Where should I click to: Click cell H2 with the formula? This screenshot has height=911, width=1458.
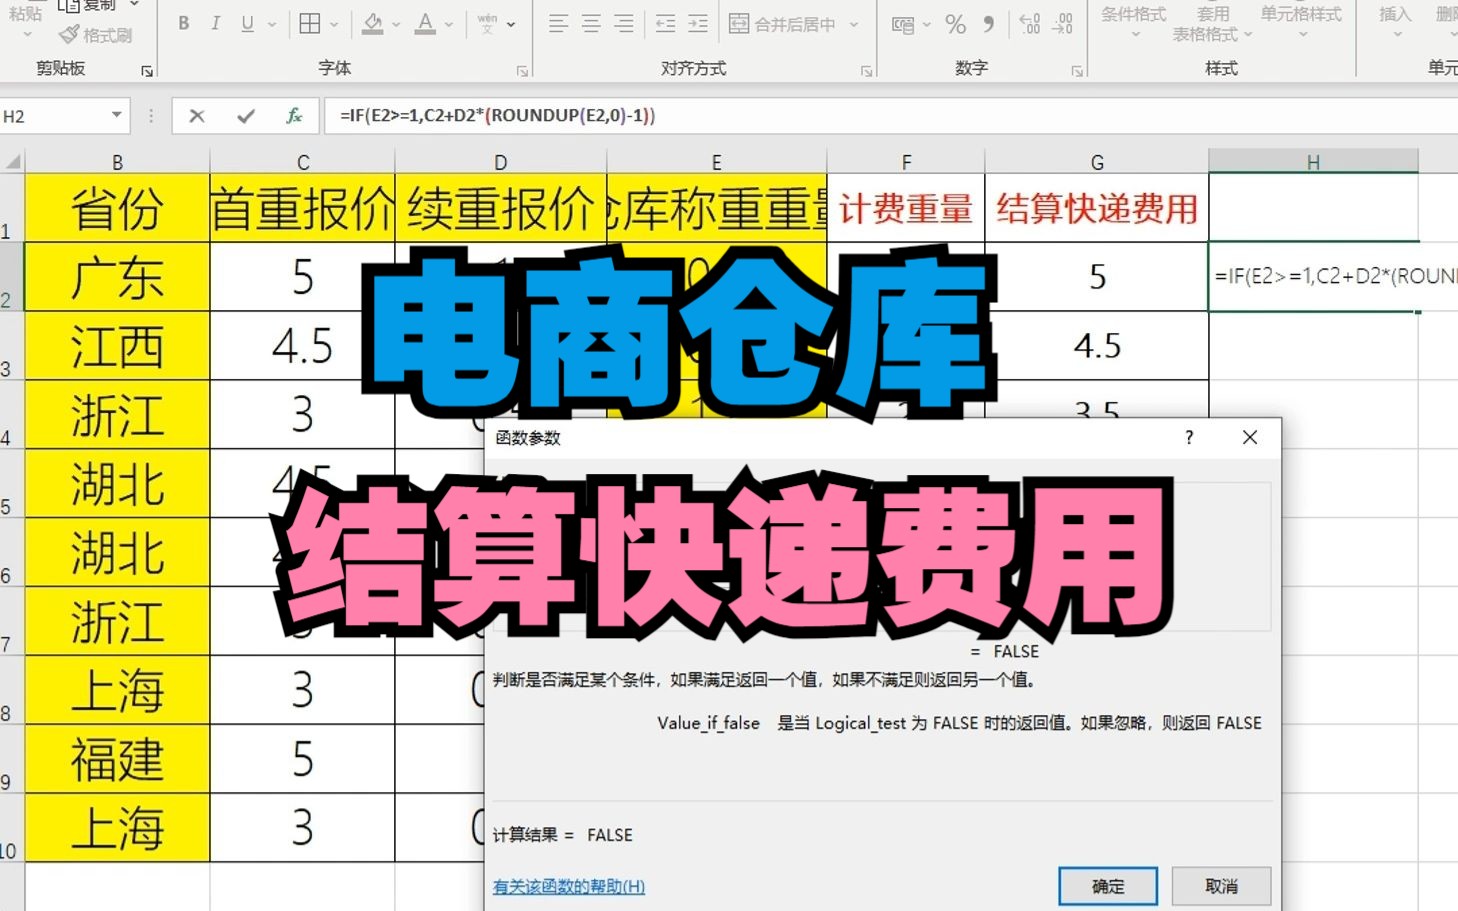(x=1313, y=276)
